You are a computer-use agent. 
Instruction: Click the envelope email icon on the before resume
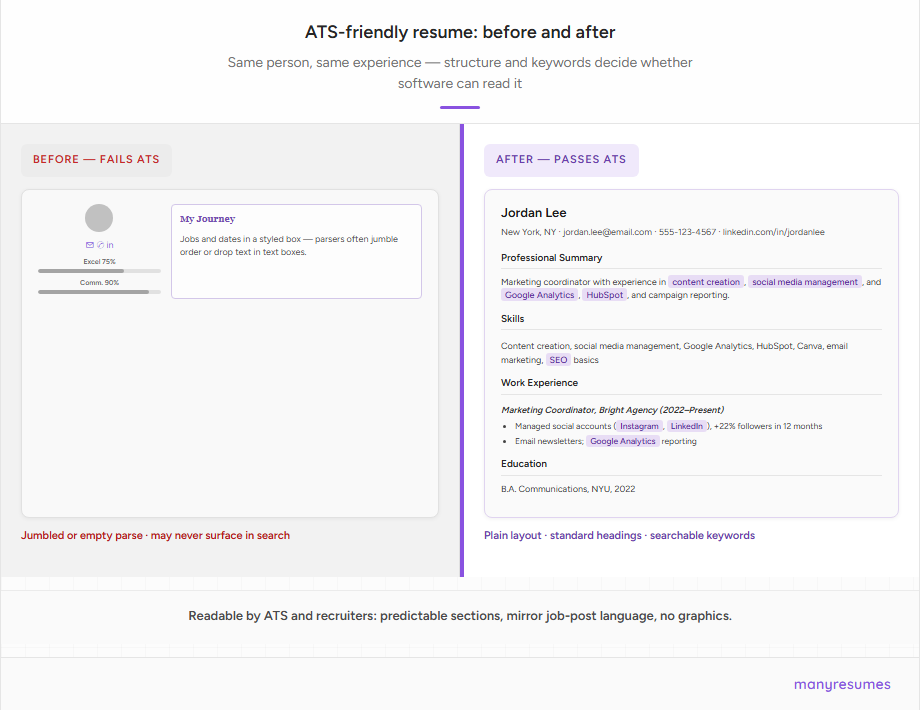tap(89, 244)
